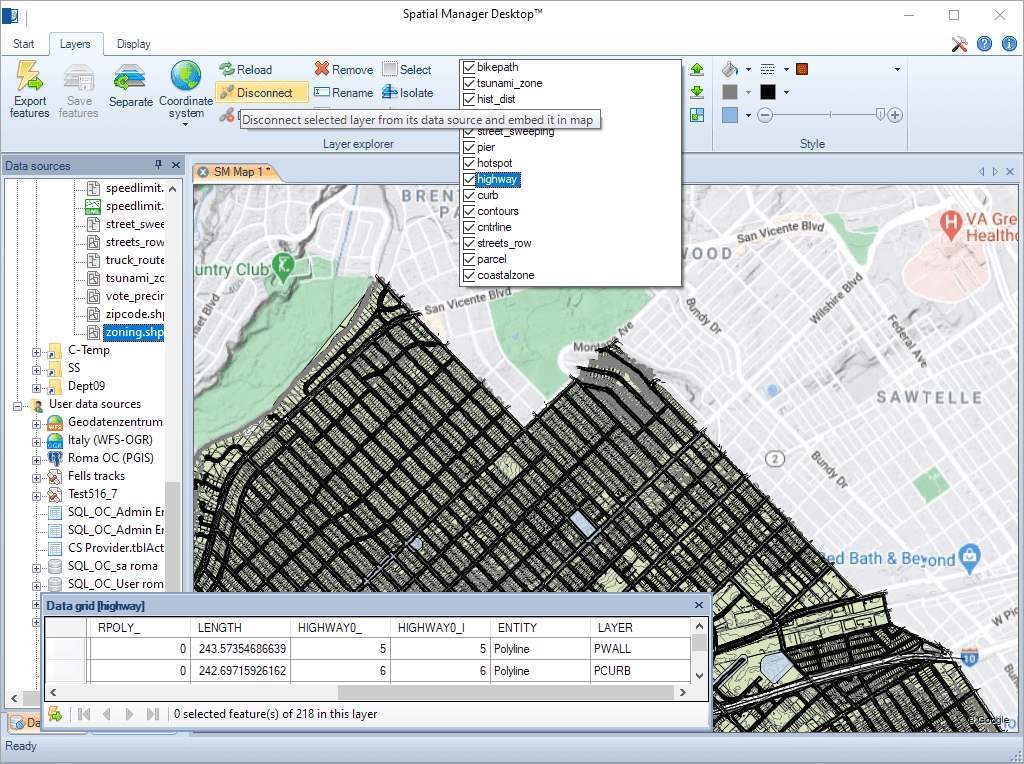1024x764 pixels.
Task: Select the streets_row layer in the list
Action: pyautogui.click(x=504, y=243)
